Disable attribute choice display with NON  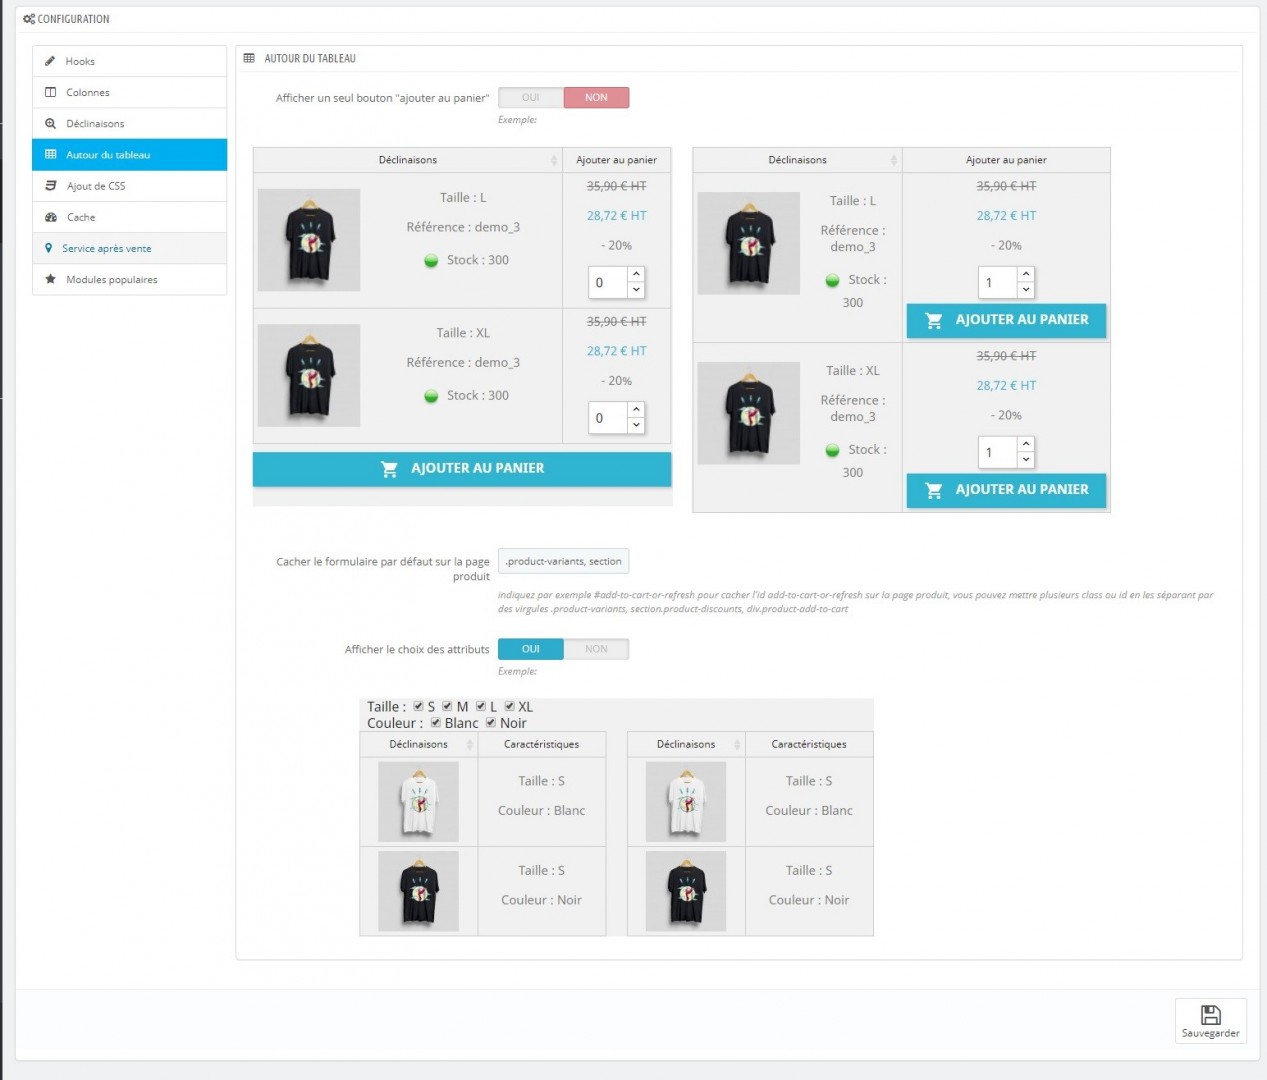click(x=596, y=649)
